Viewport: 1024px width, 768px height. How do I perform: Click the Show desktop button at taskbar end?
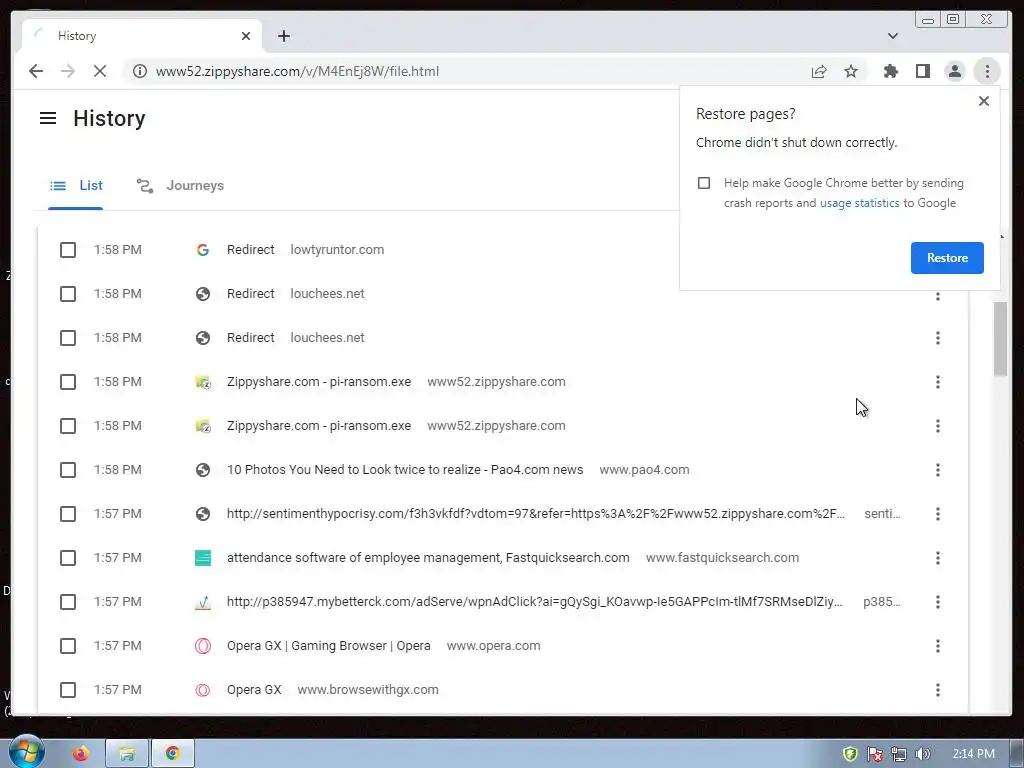click(1017, 754)
